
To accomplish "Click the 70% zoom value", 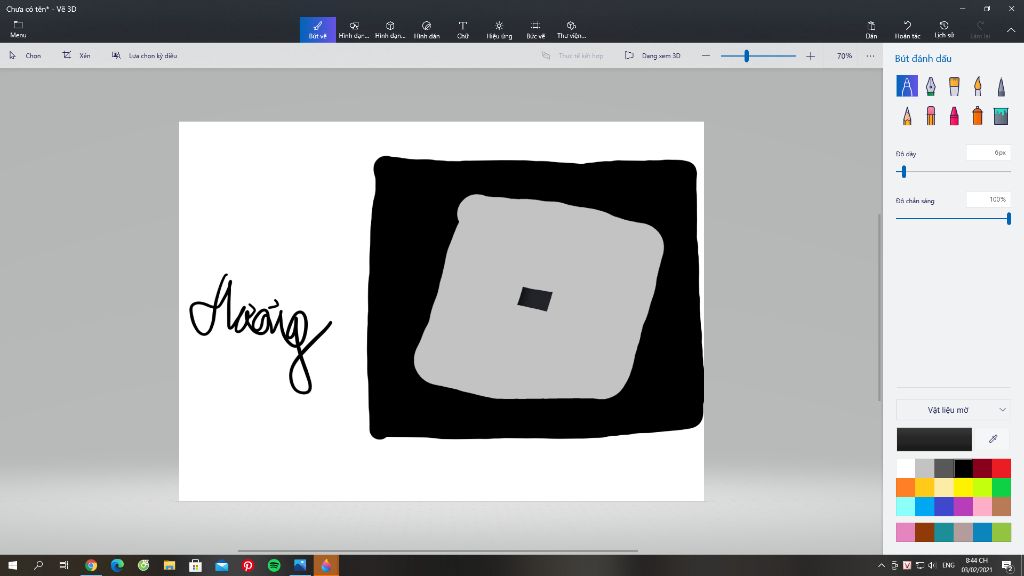I will (x=844, y=56).
